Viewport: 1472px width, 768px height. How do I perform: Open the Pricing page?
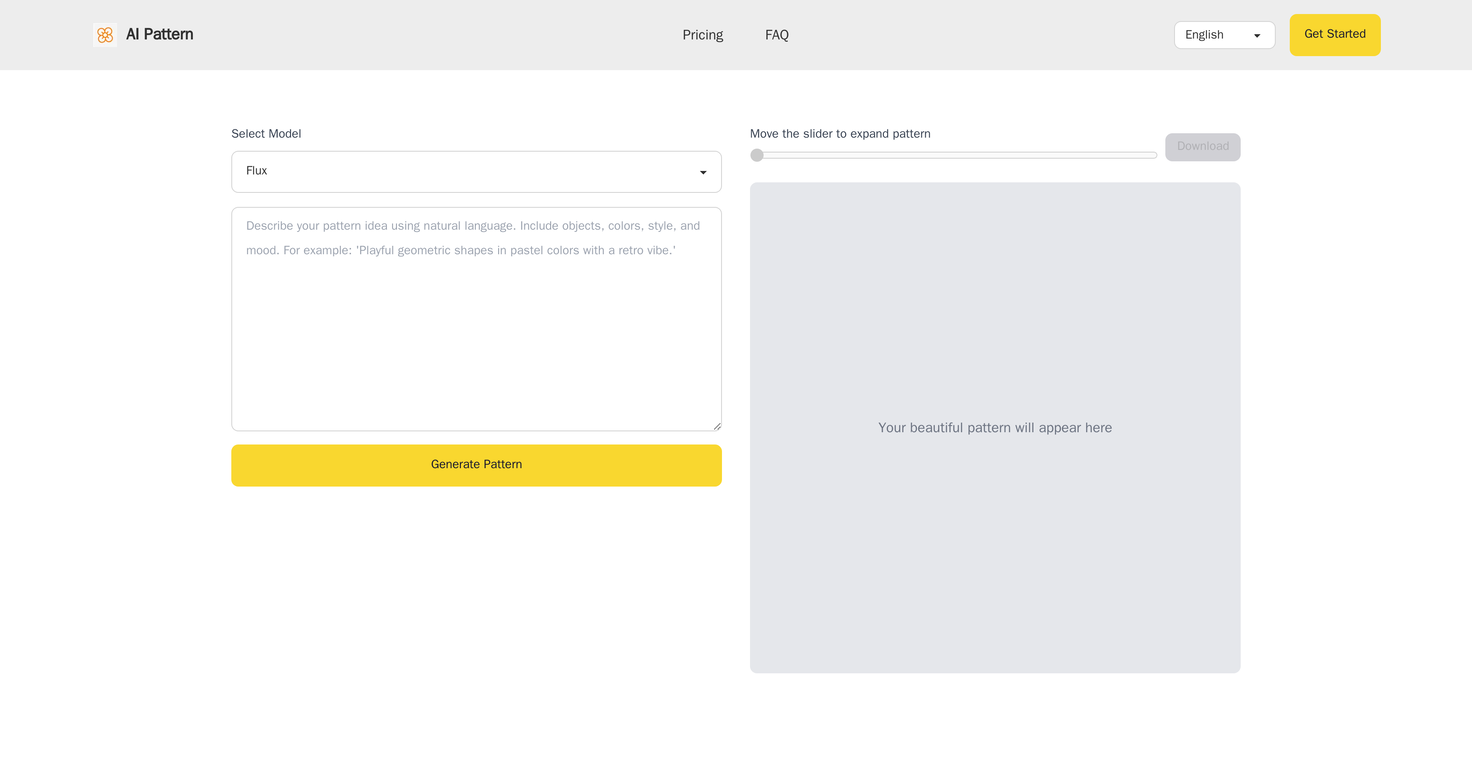coord(702,35)
